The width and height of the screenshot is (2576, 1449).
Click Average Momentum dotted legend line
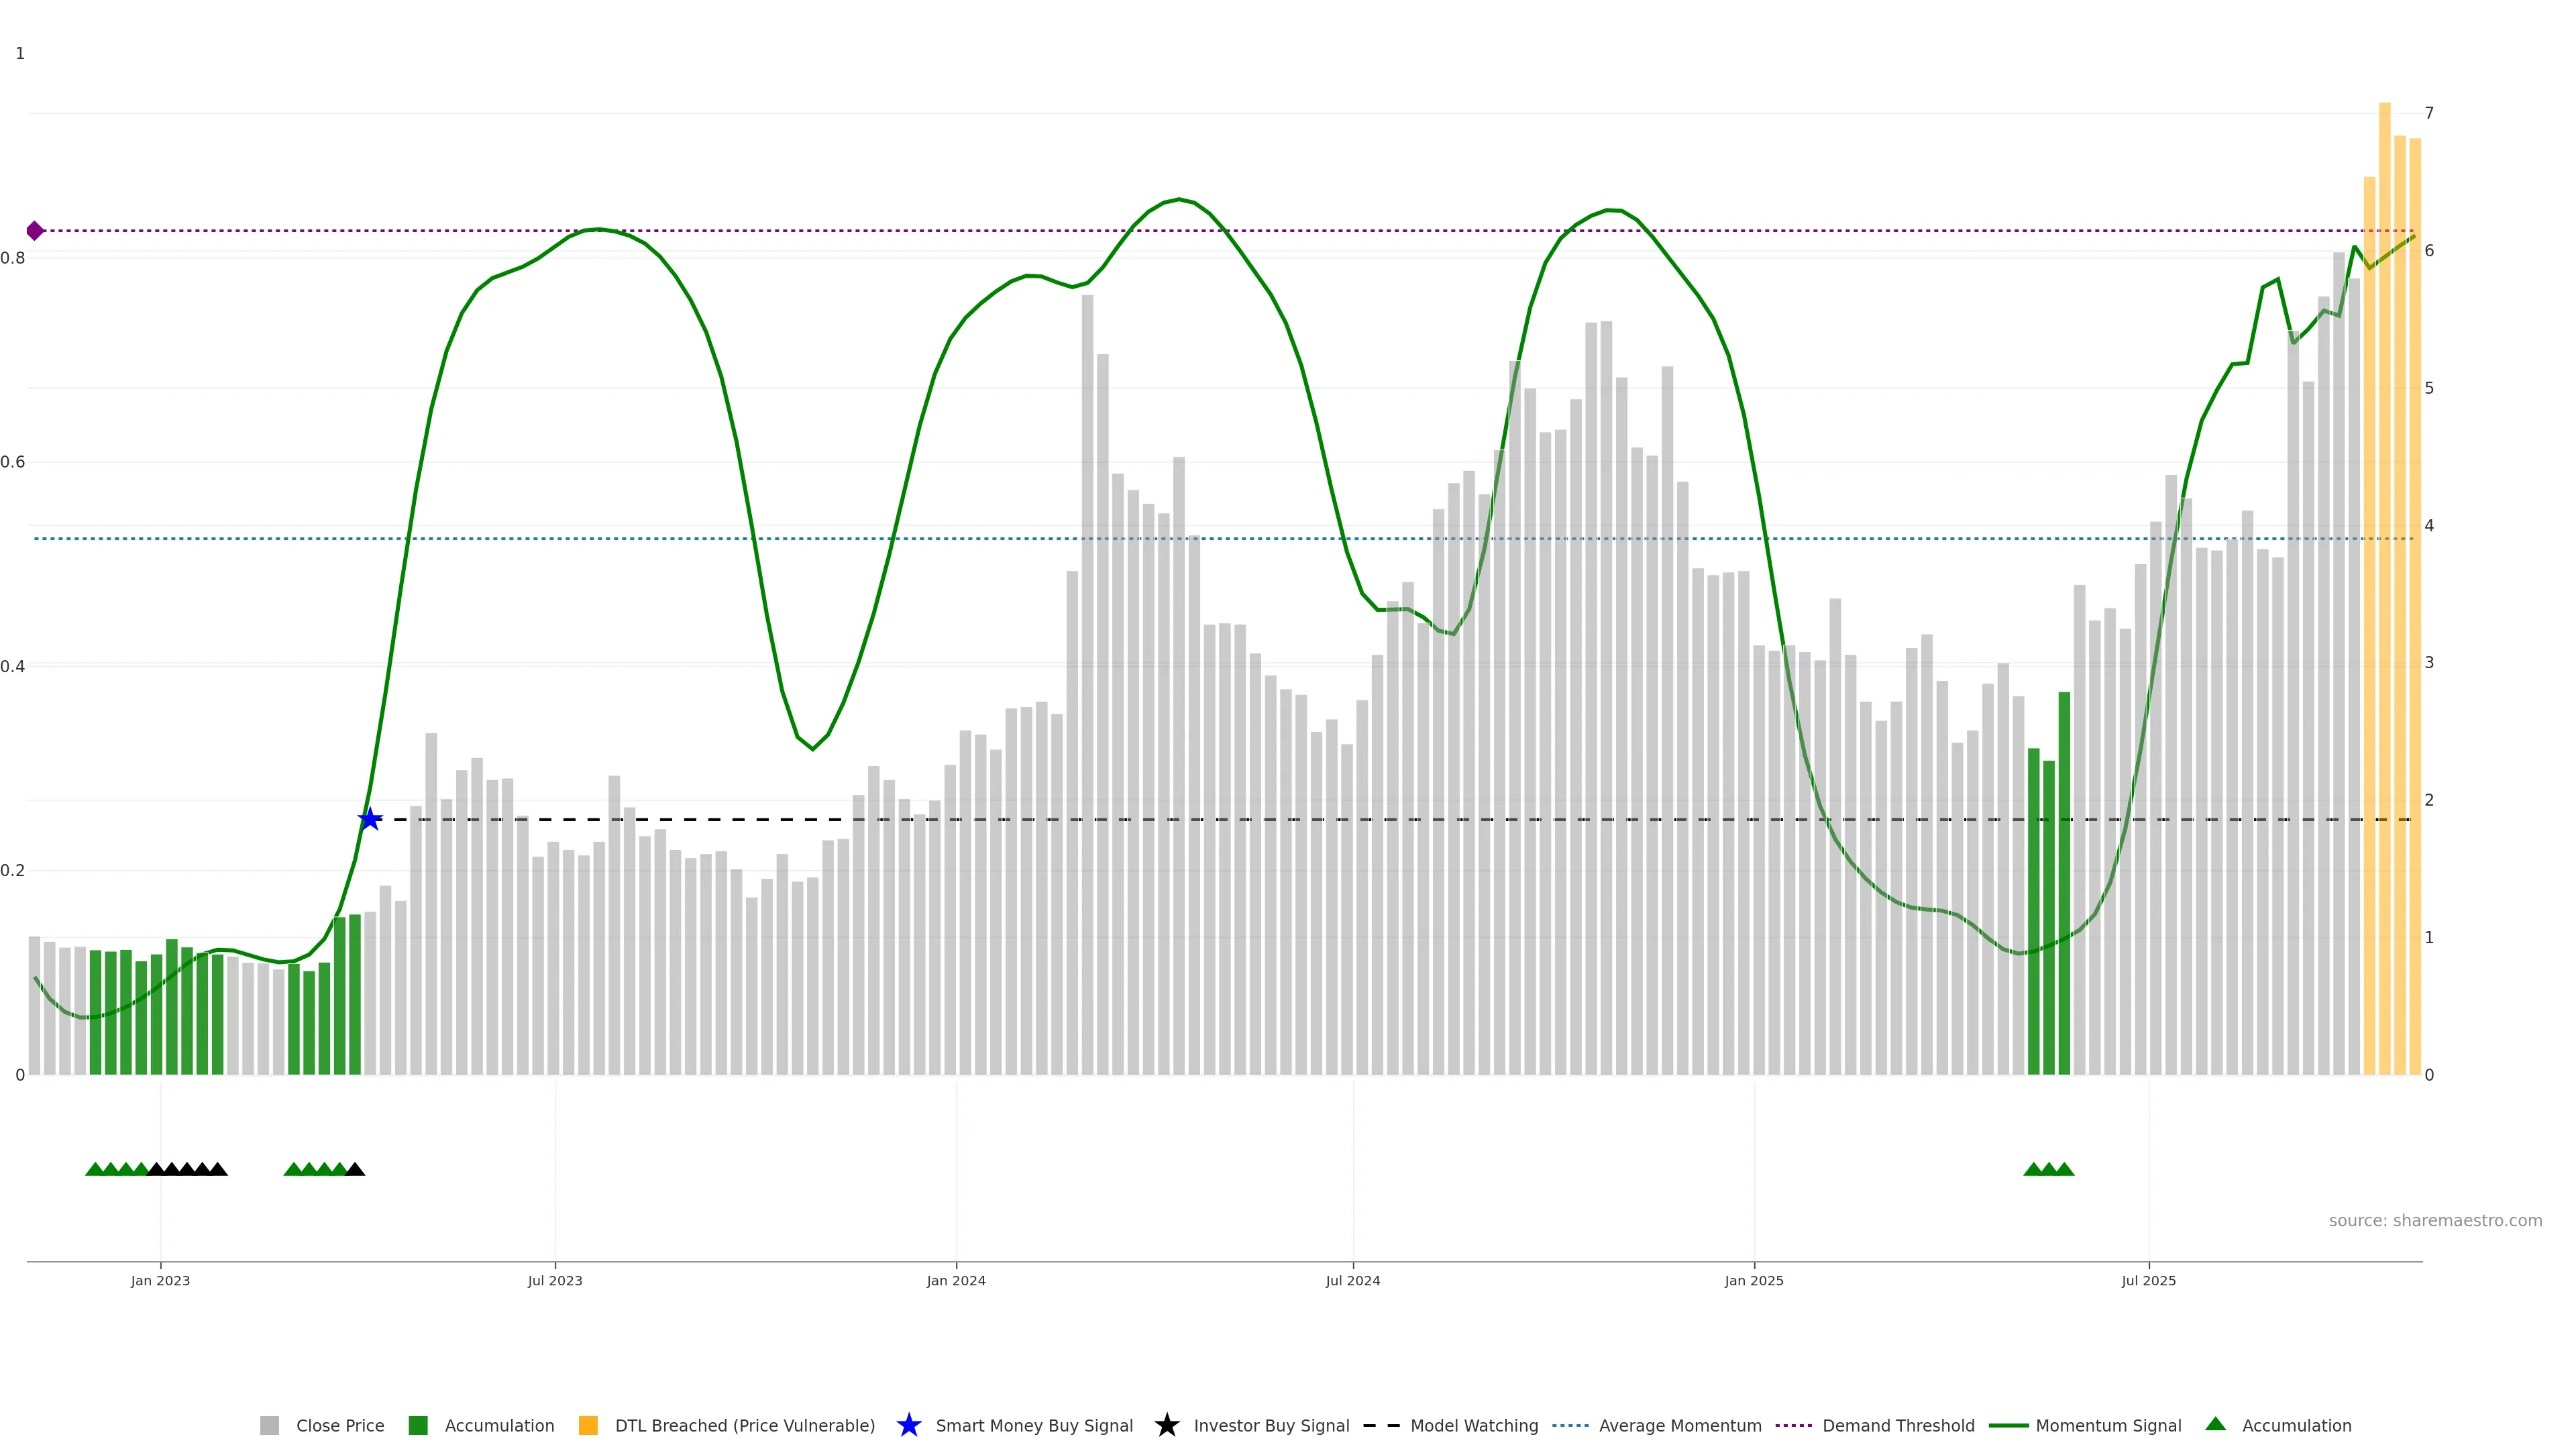pyautogui.click(x=1570, y=1425)
